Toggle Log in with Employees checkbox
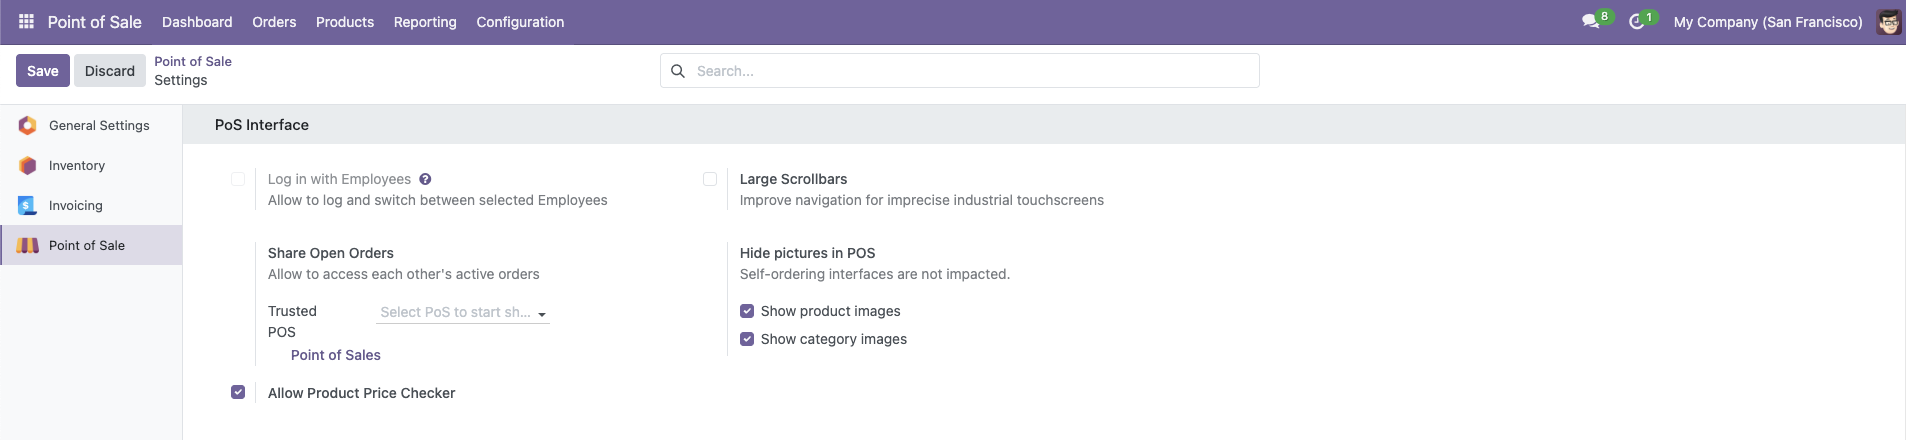1906x440 pixels. (238, 179)
